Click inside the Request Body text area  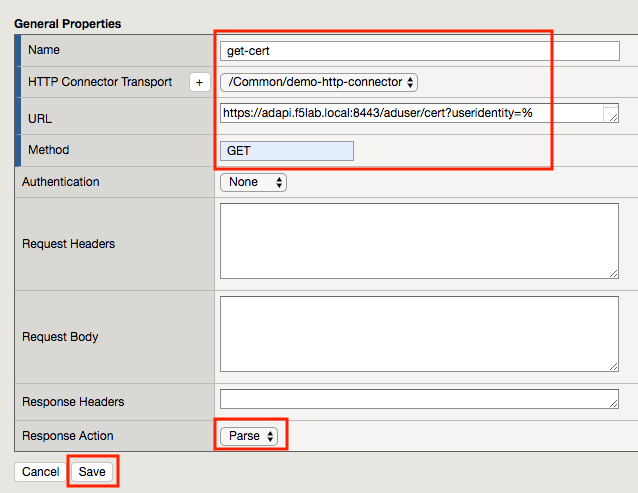(419, 334)
